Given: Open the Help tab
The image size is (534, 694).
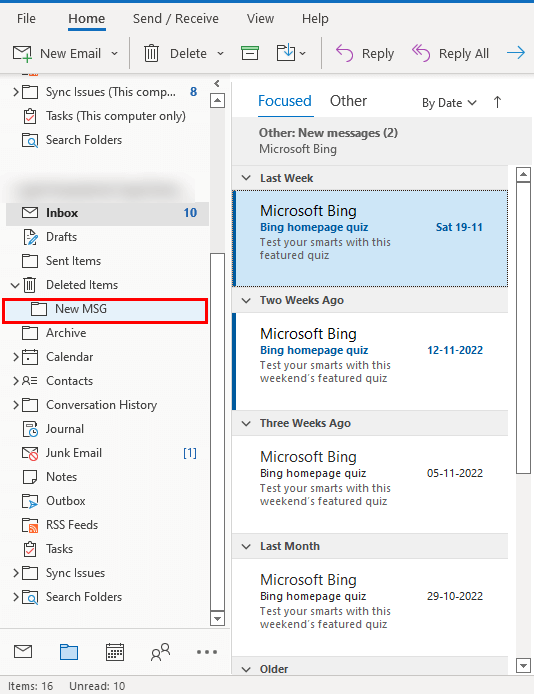Looking at the screenshot, I should point(315,19).
